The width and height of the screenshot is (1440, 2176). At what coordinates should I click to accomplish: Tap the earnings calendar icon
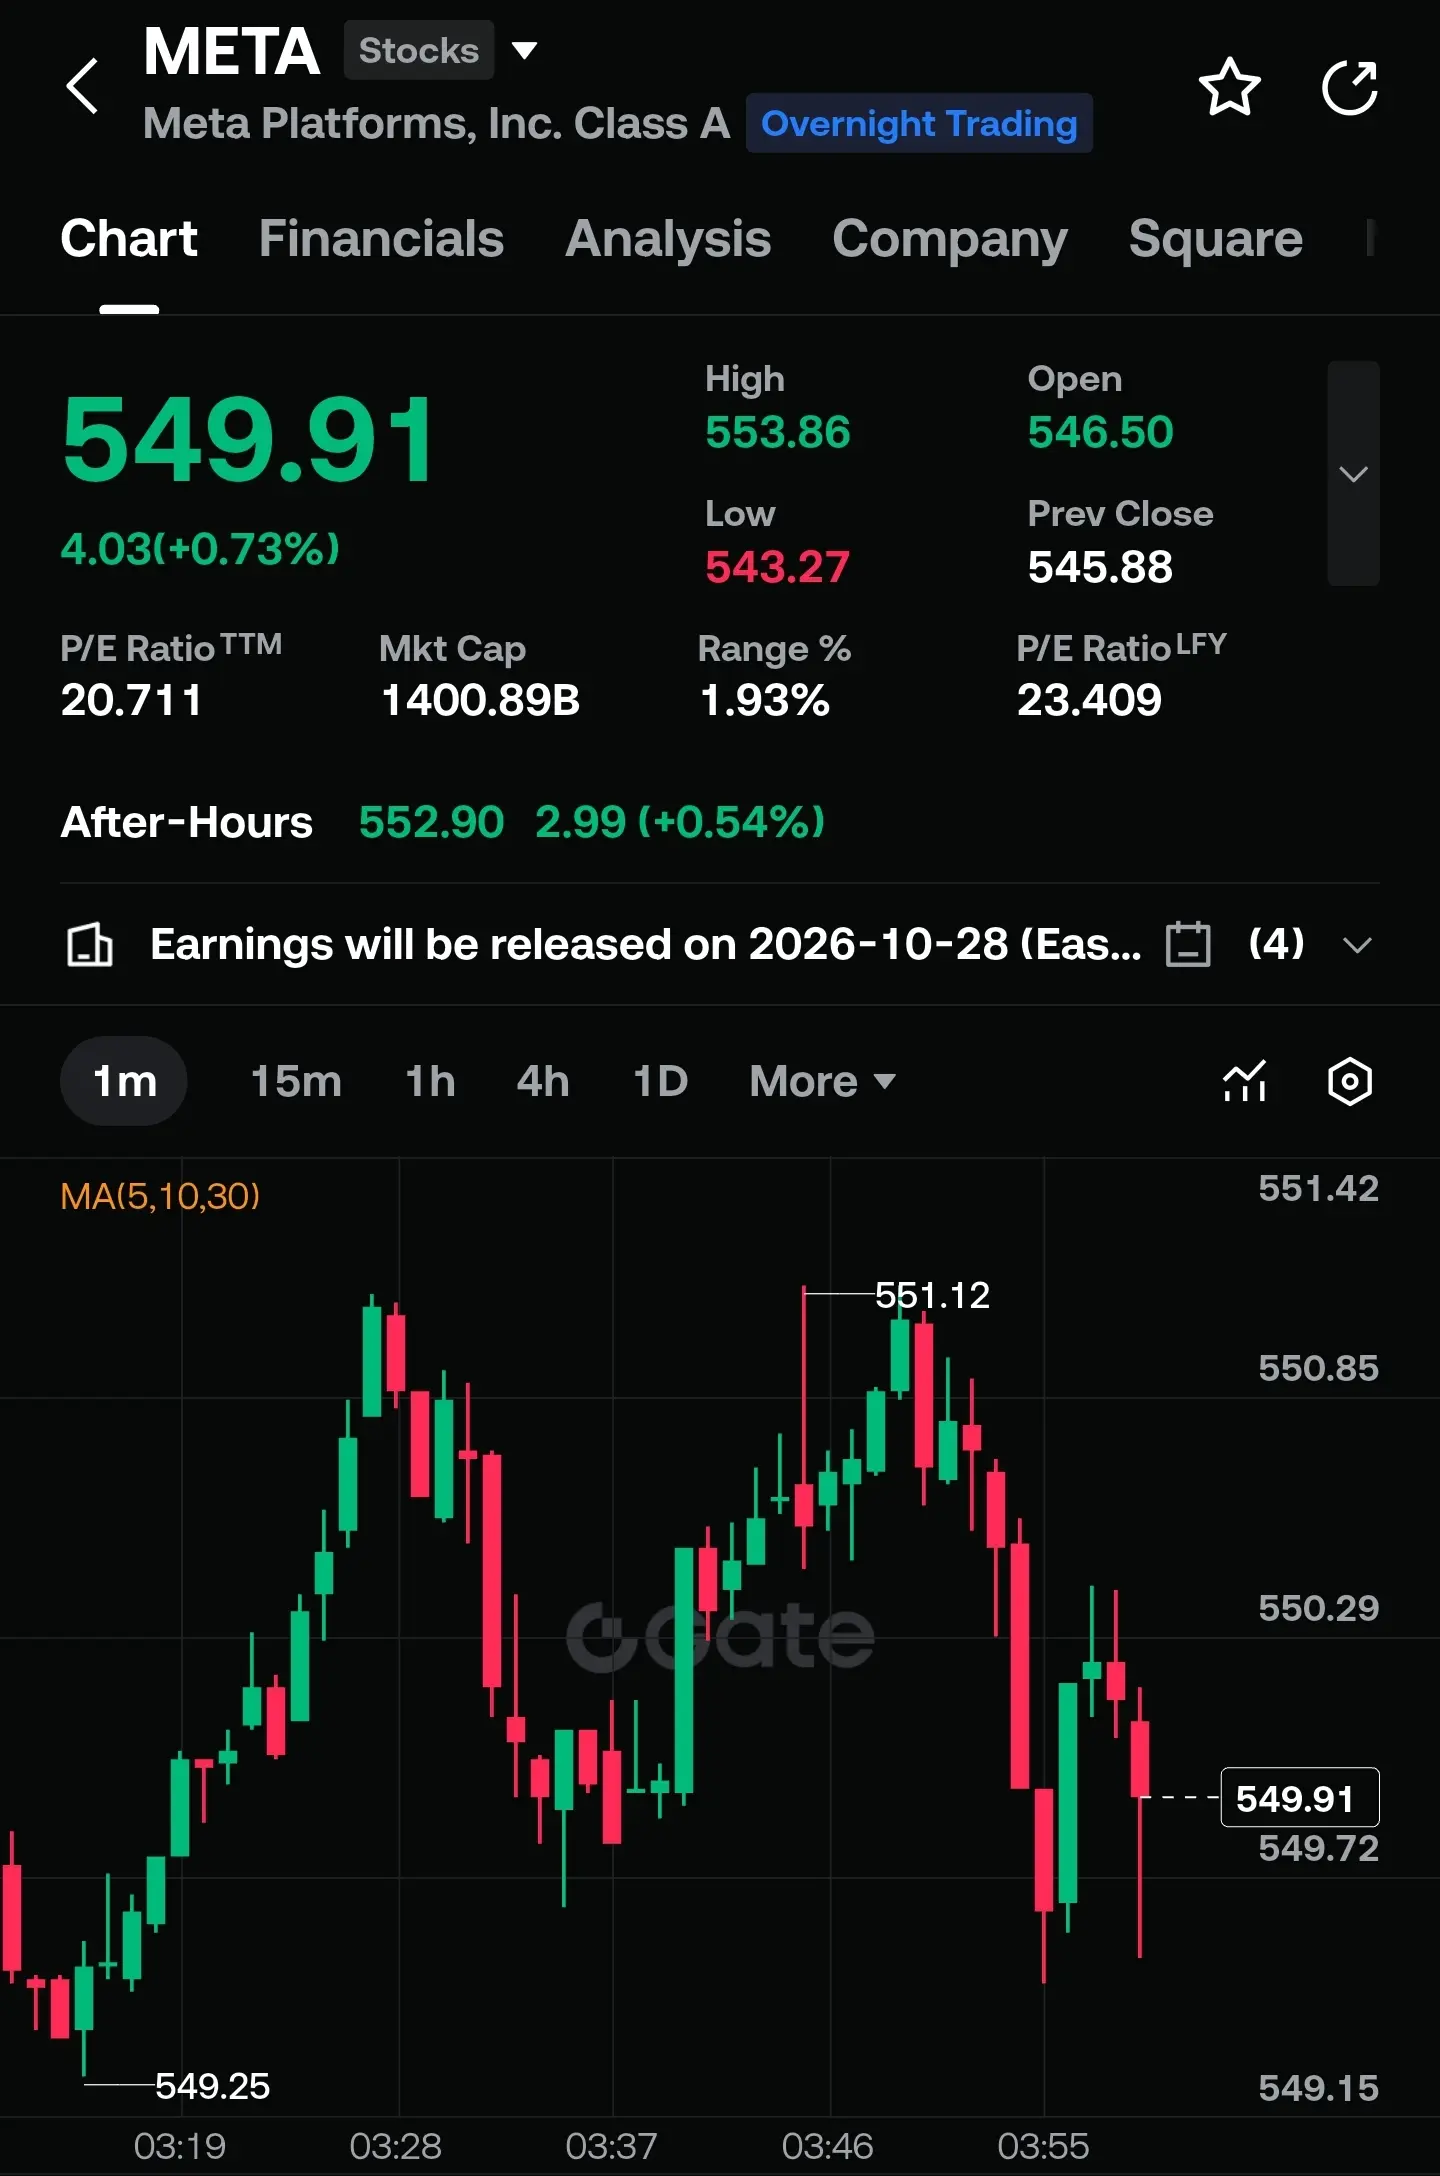(x=1188, y=944)
